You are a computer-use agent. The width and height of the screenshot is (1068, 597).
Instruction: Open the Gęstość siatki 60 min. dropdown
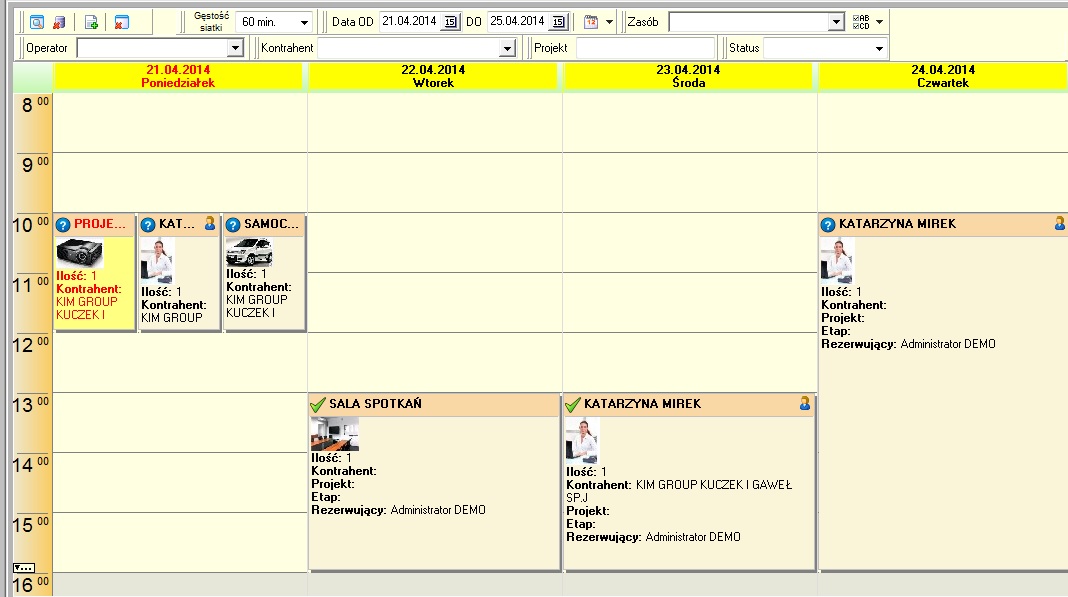[x=304, y=22]
